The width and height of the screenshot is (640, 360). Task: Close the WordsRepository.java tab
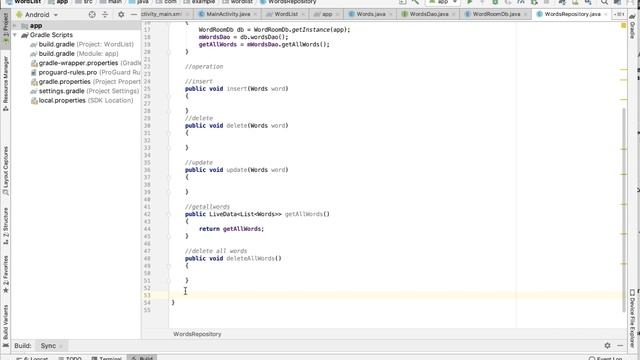click(605, 14)
